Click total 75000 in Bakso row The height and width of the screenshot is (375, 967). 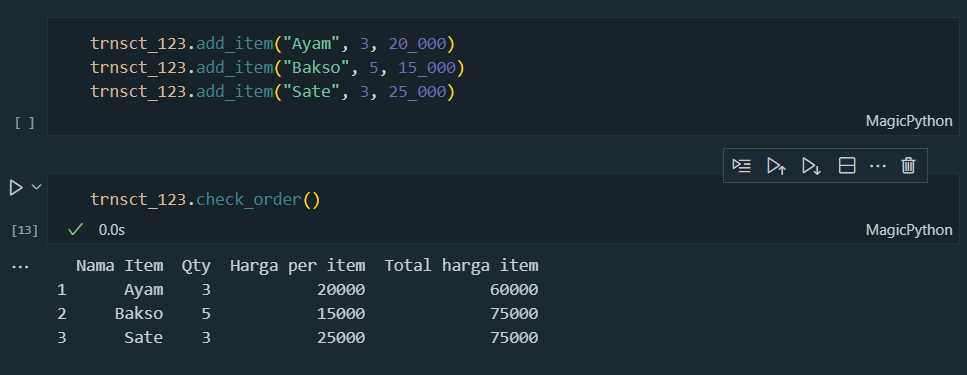coord(514,314)
